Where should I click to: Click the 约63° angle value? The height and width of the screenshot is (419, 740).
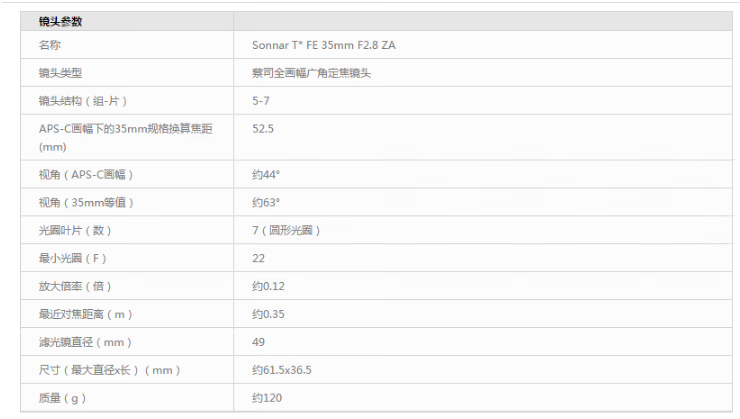click(266, 202)
